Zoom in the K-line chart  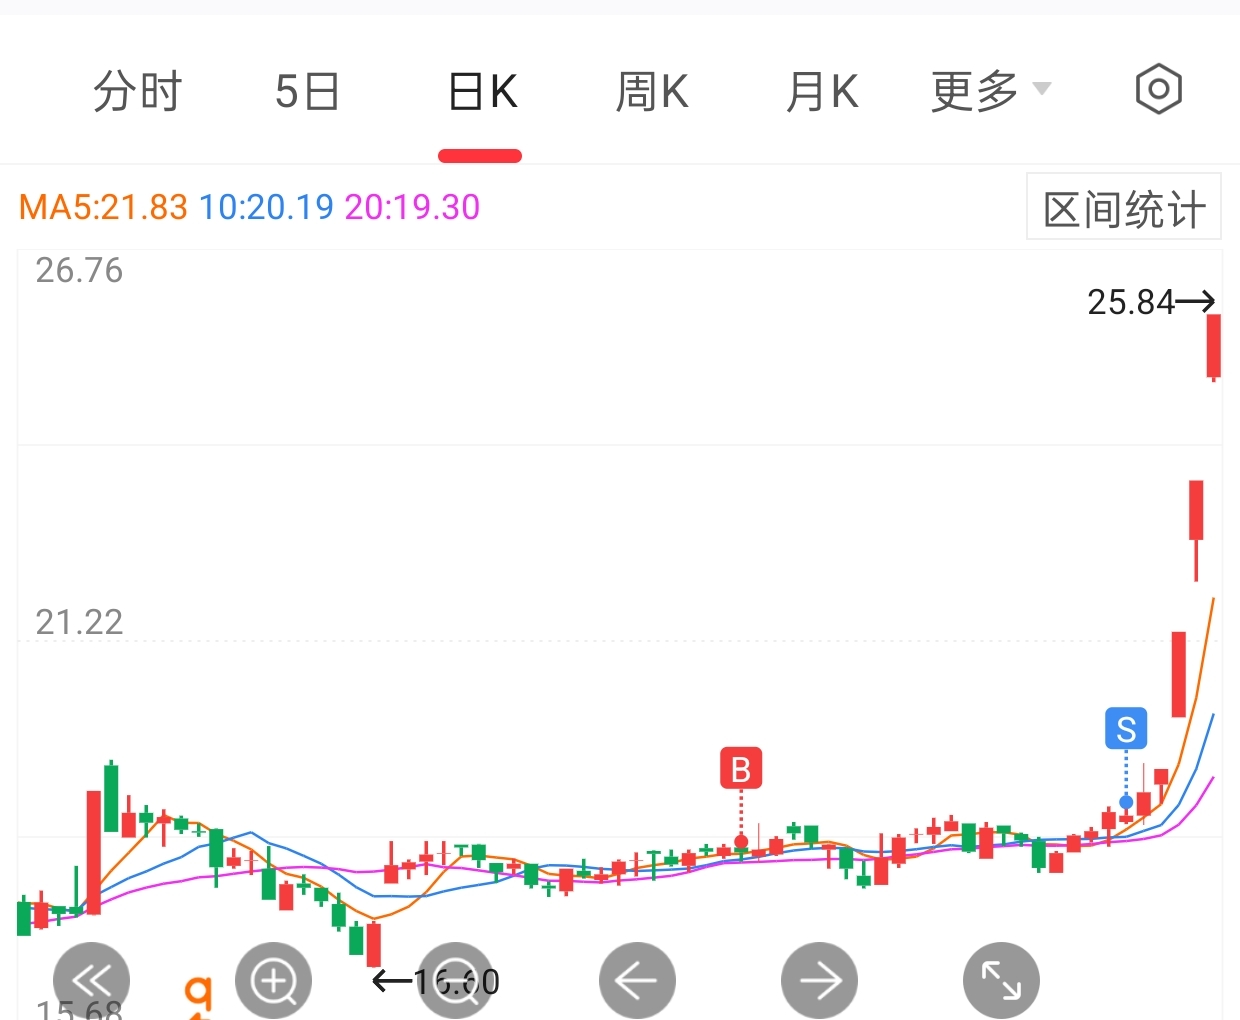(274, 981)
